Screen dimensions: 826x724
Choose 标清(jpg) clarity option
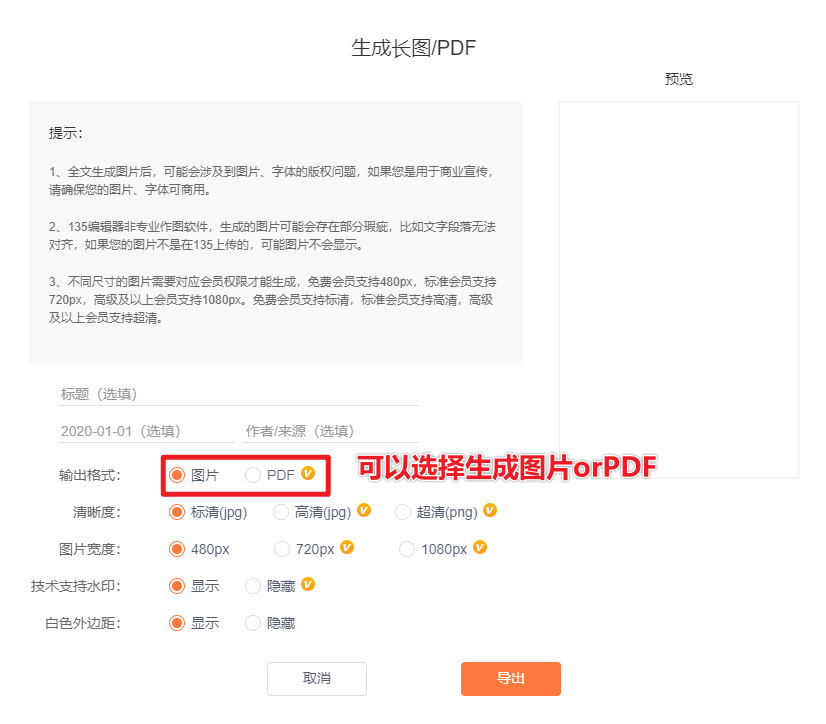click(177, 512)
